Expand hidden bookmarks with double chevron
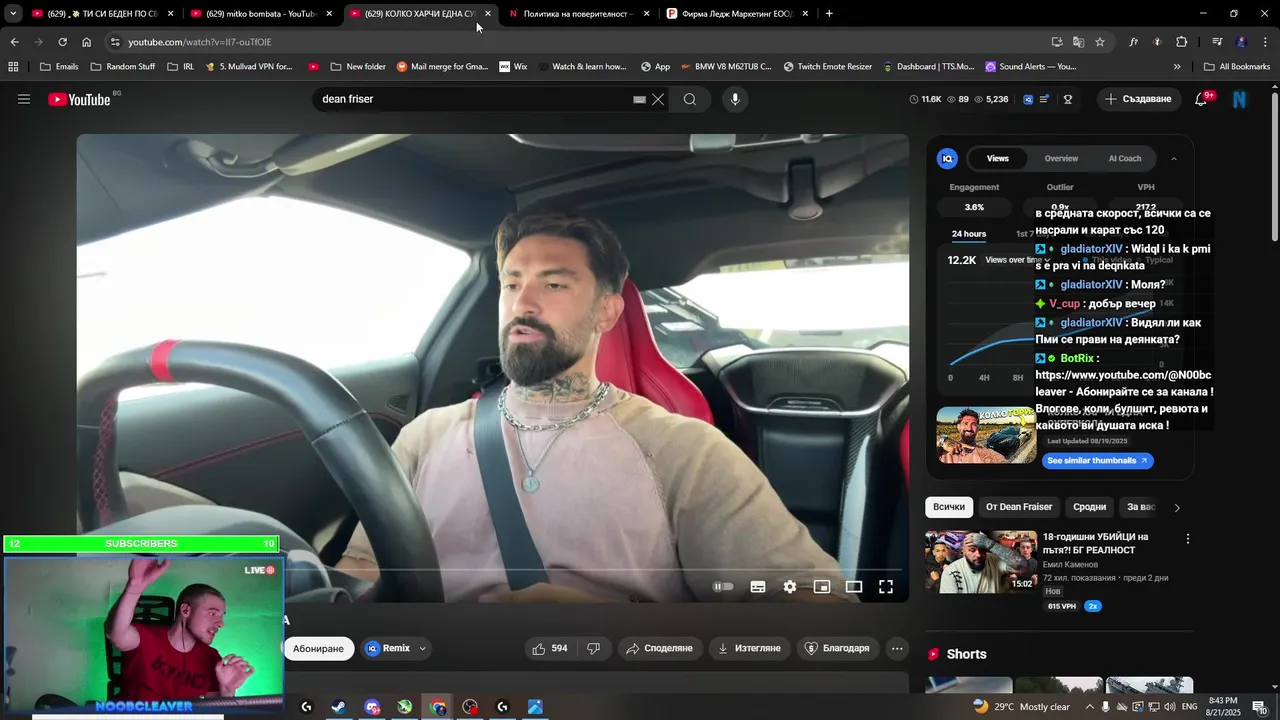Screen dimensions: 1280x720 click(x=1177, y=67)
